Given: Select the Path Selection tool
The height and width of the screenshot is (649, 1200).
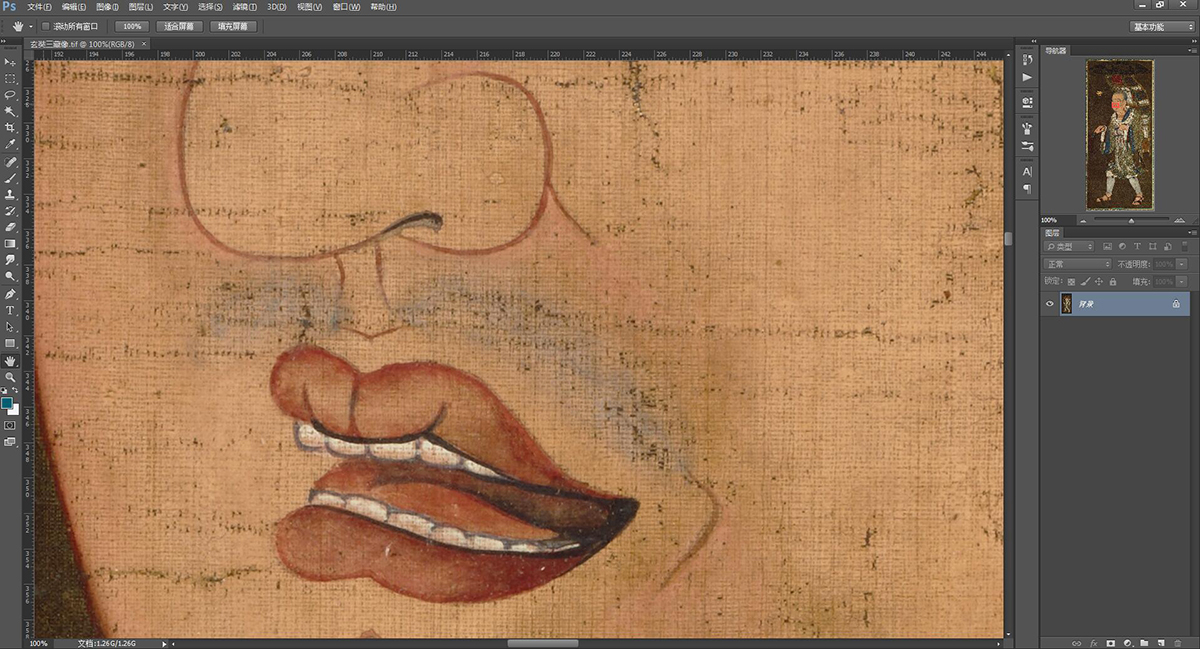Looking at the screenshot, I should [x=10, y=327].
